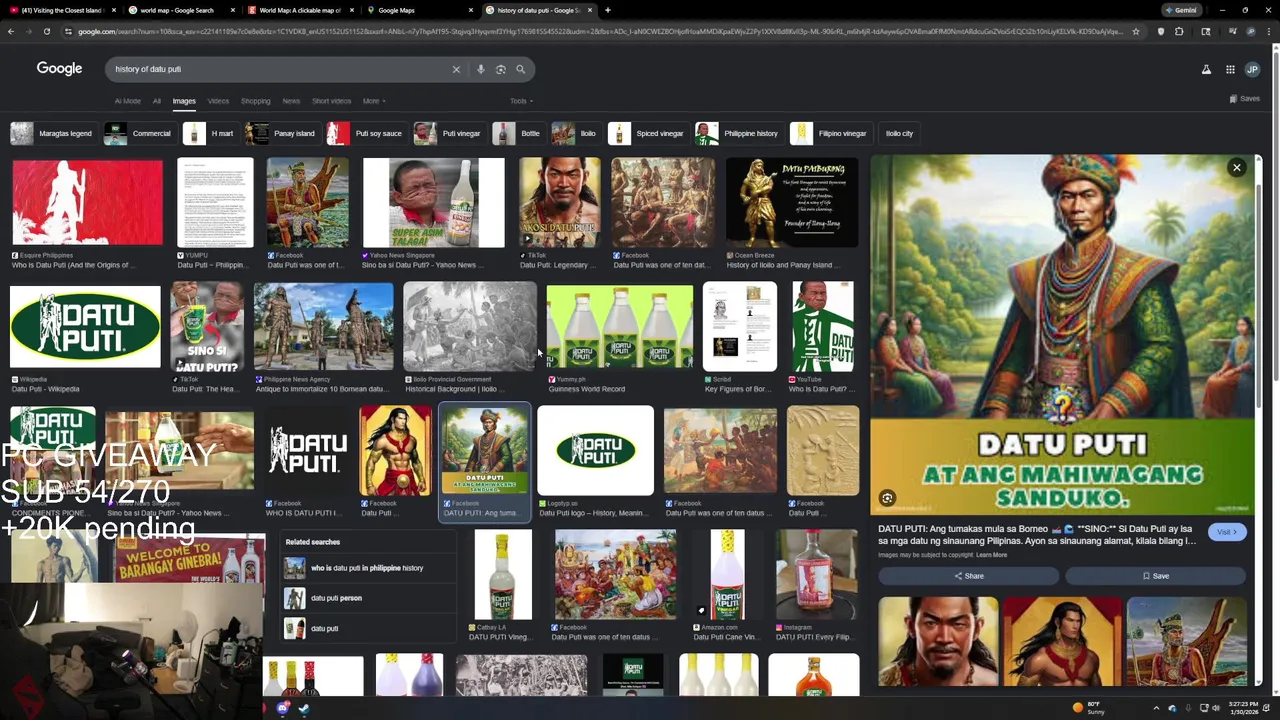Open the Esquire Philippines red silhouette thumbnail

click(87, 202)
